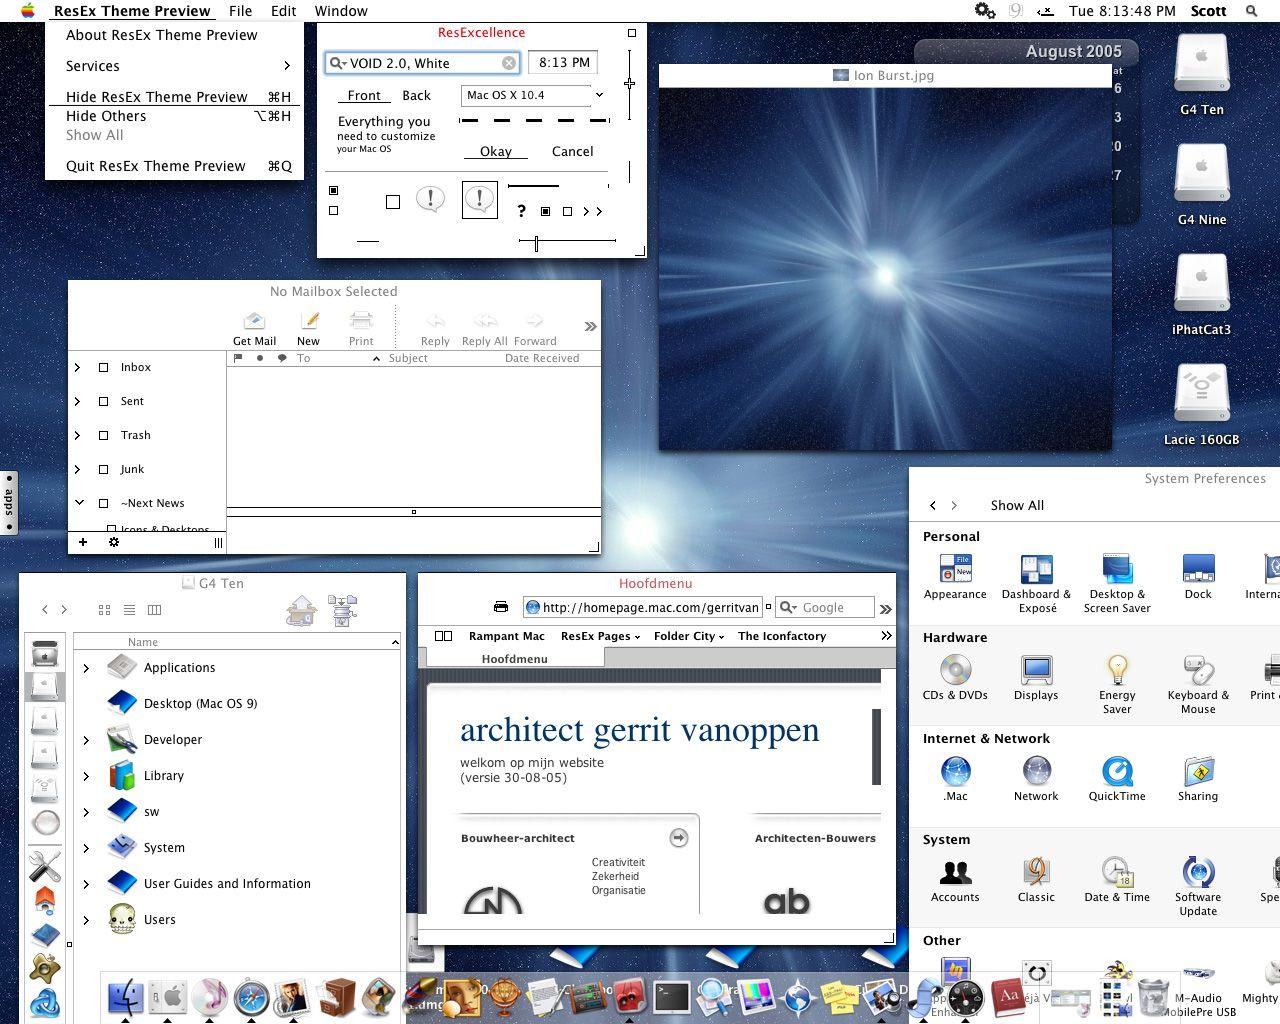Open Spotlight search in the menu bar
Screen dimensions: 1280x1024
pos(1251,11)
